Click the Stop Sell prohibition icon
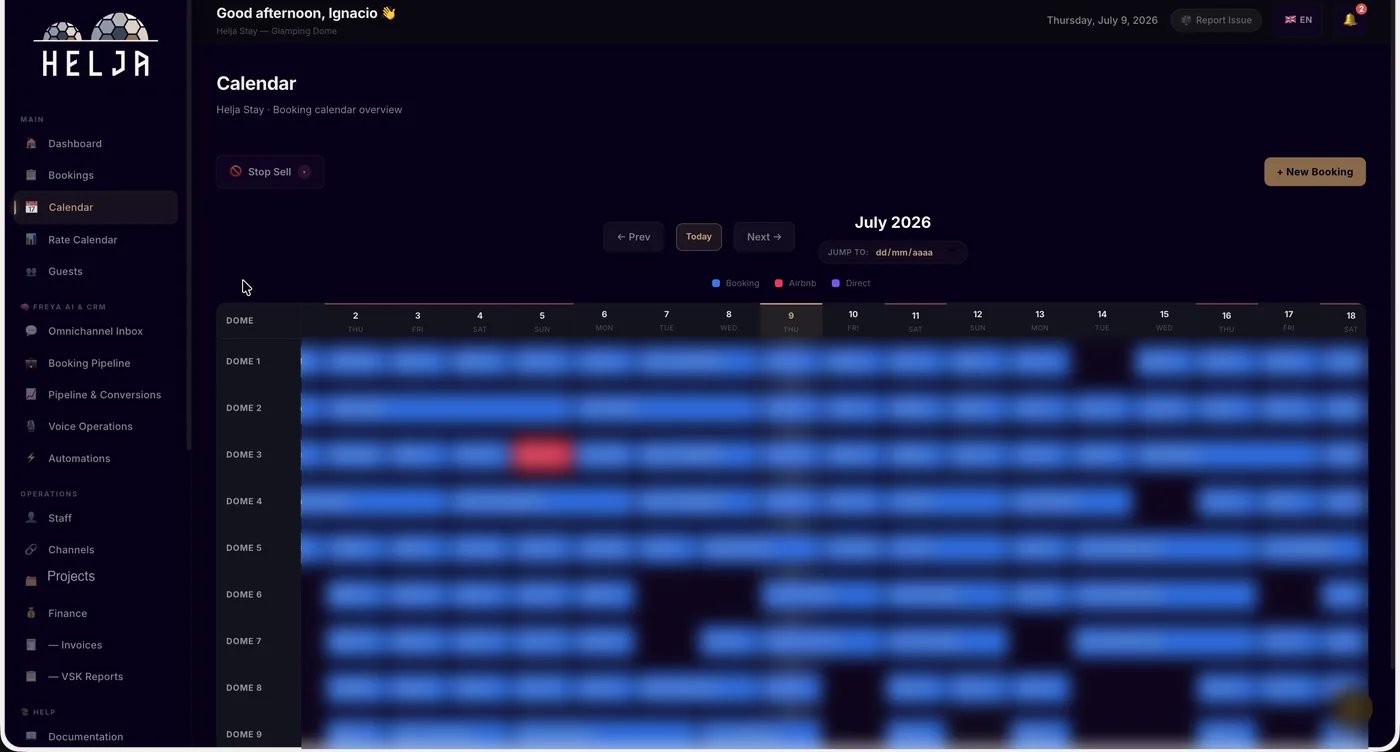Screen dimensions: 1400x752 tap(236, 171)
